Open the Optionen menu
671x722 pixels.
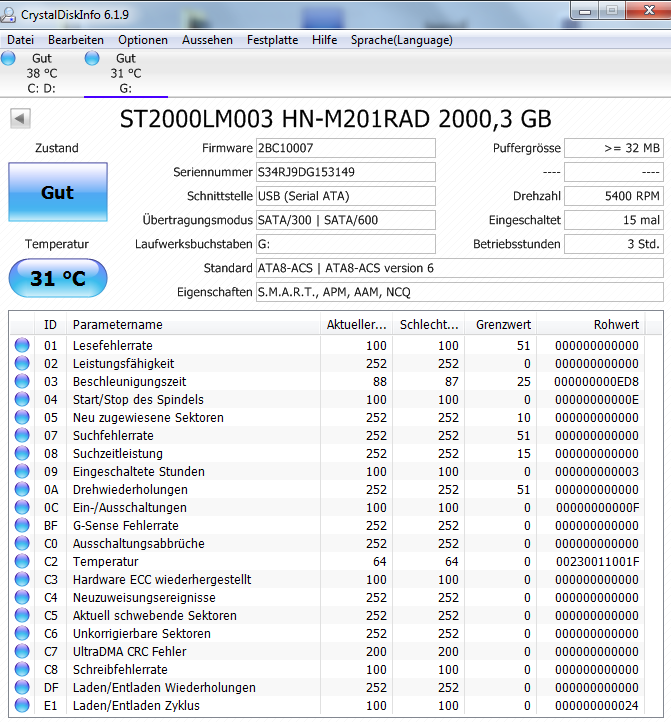[143, 40]
